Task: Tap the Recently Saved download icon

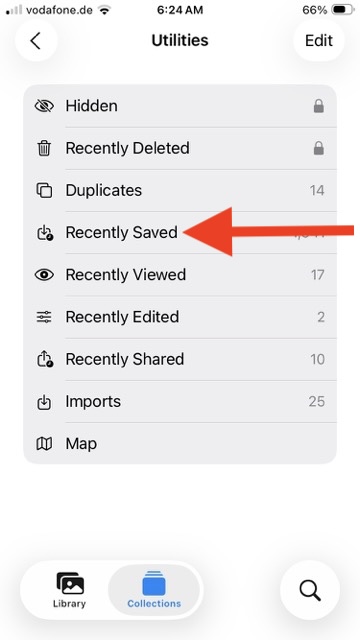Action: [44, 233]
